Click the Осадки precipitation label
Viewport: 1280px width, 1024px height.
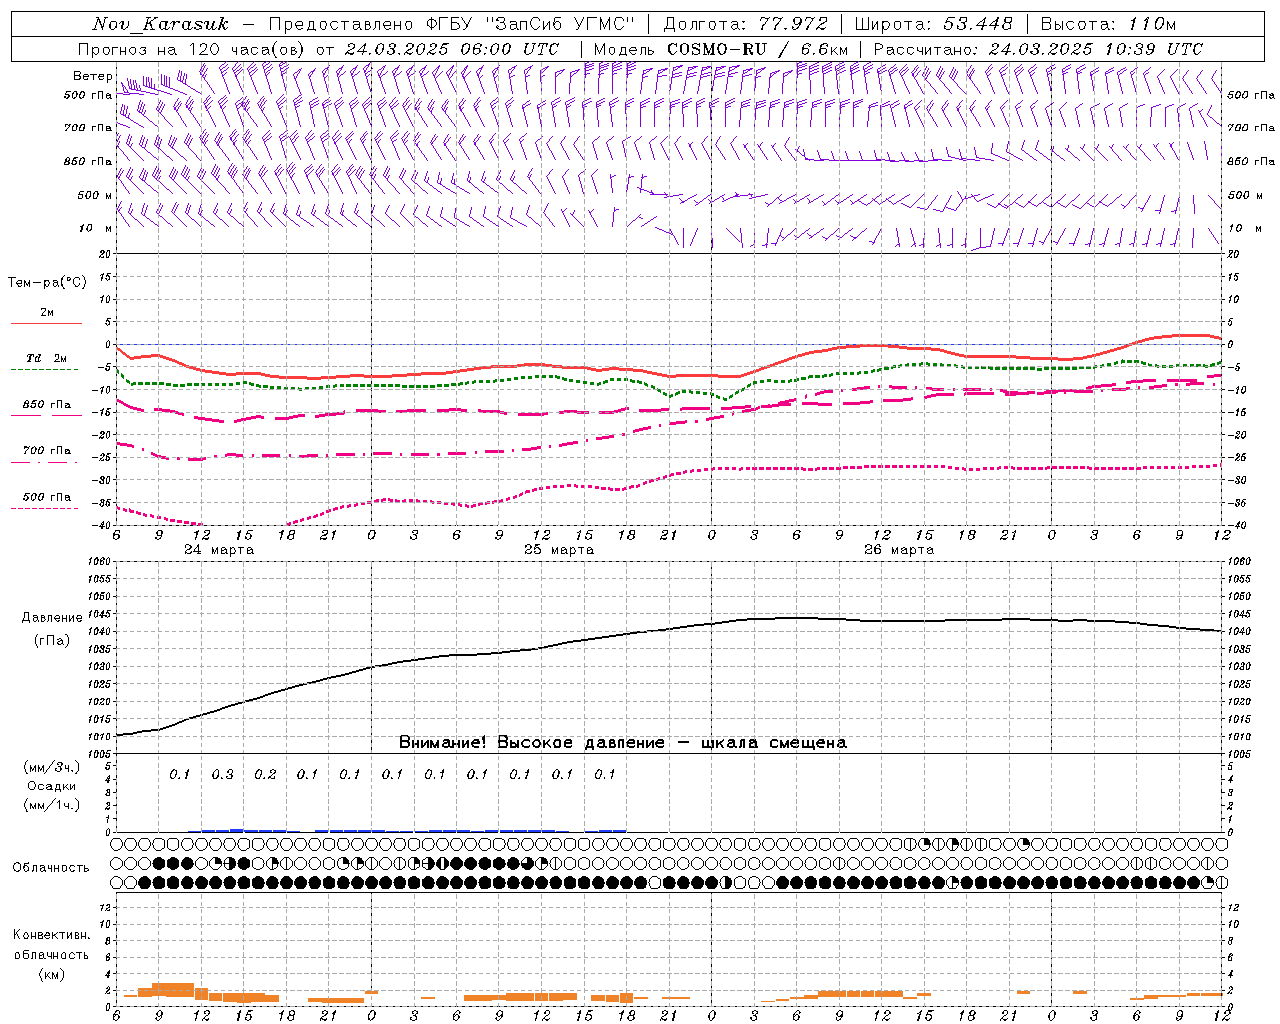51,787
